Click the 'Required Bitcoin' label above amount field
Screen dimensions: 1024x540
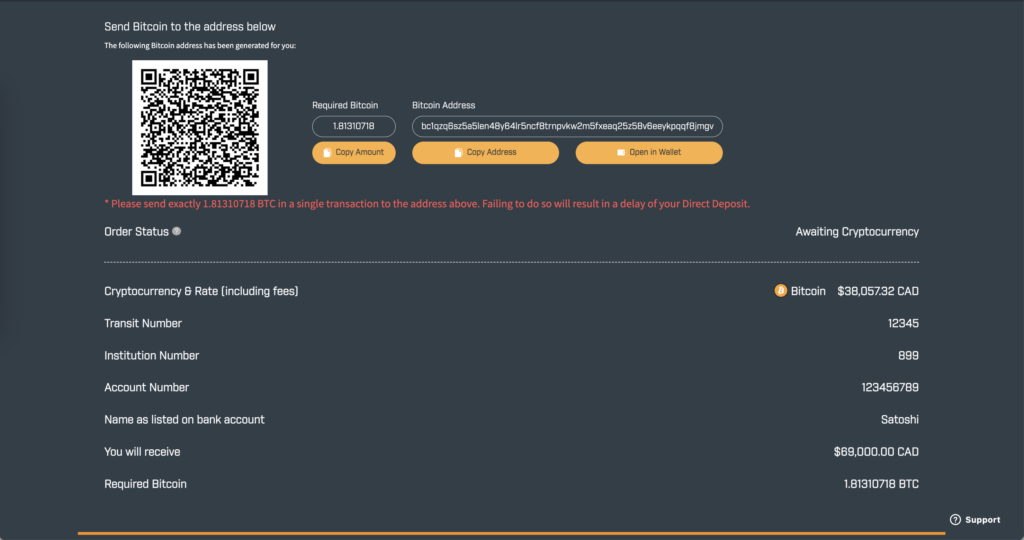[x=345, y=105]
